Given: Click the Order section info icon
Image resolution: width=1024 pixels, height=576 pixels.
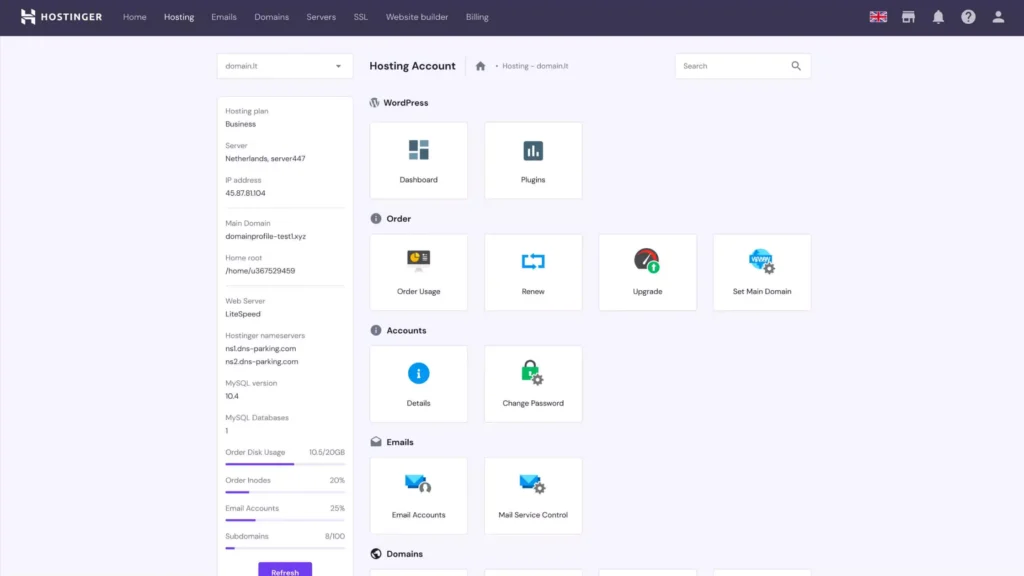Looking at the screenshot, I should [x=376, y=219].
